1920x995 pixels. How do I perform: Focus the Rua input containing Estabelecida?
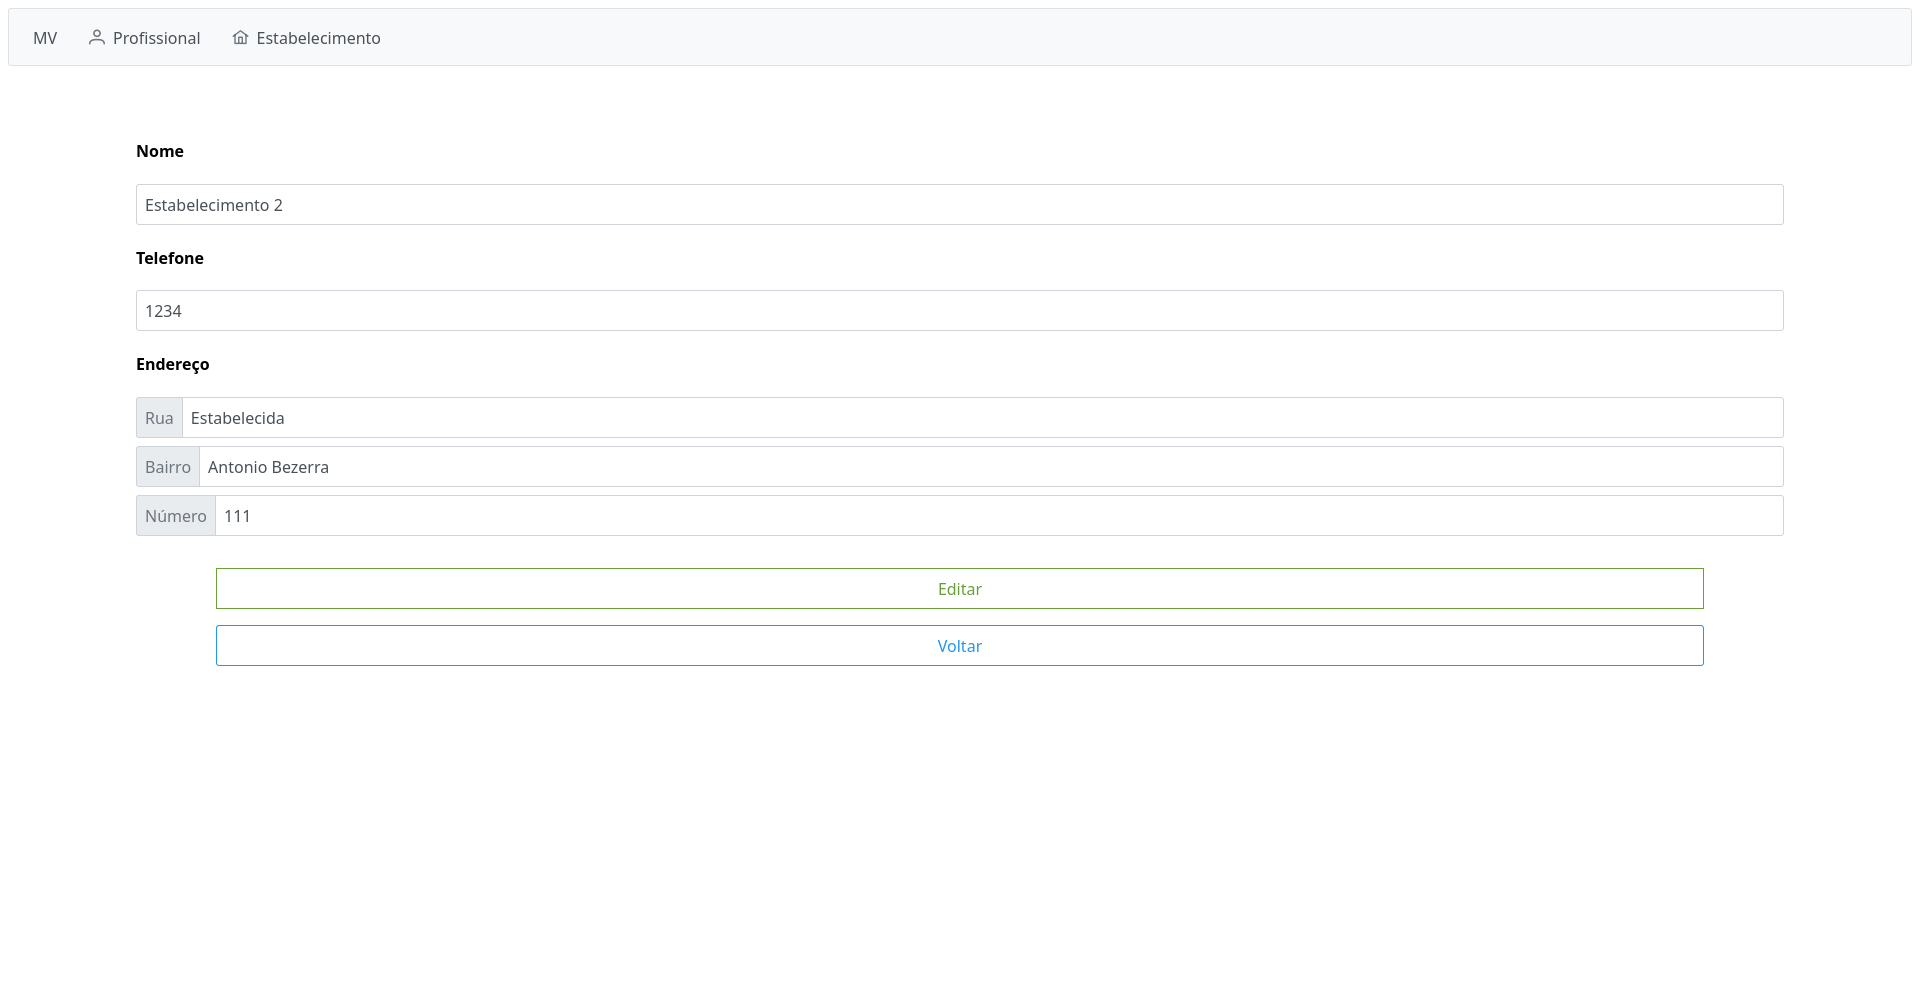coord(983,418)
